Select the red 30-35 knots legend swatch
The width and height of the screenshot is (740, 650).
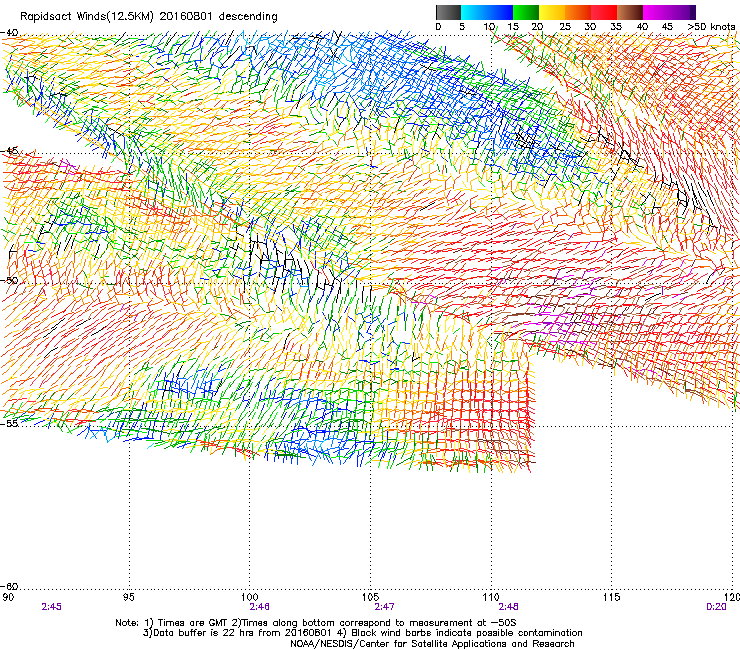pyautogui.click(x=604, y=12)
